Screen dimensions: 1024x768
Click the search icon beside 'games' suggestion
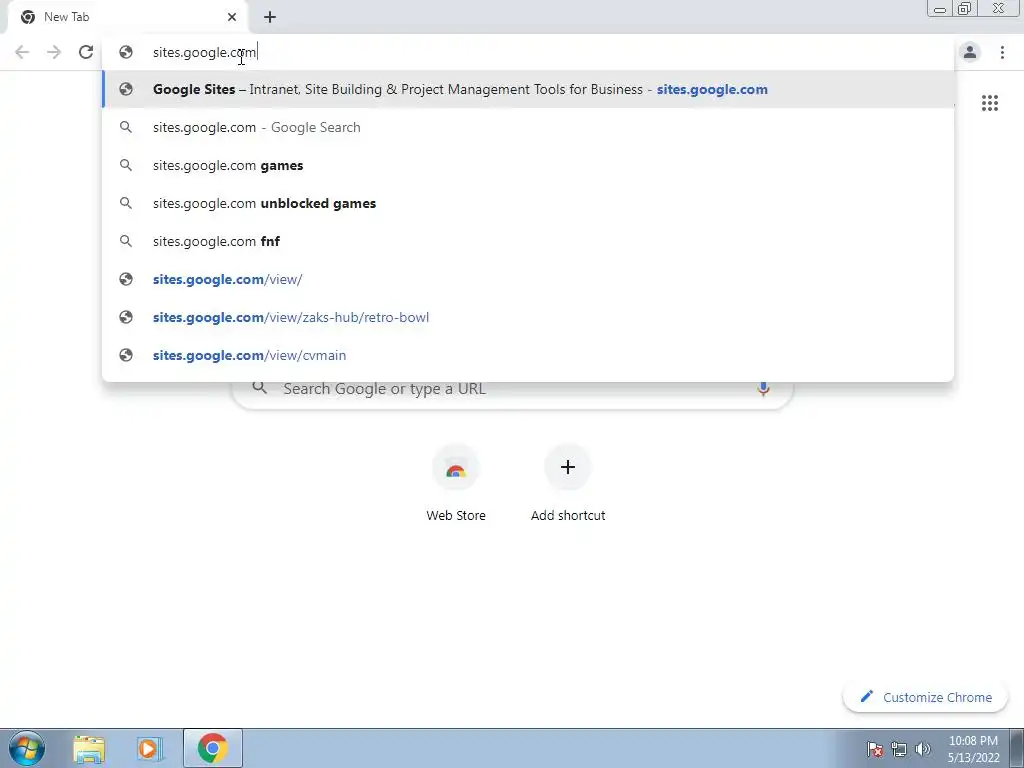tap(126, 165)
